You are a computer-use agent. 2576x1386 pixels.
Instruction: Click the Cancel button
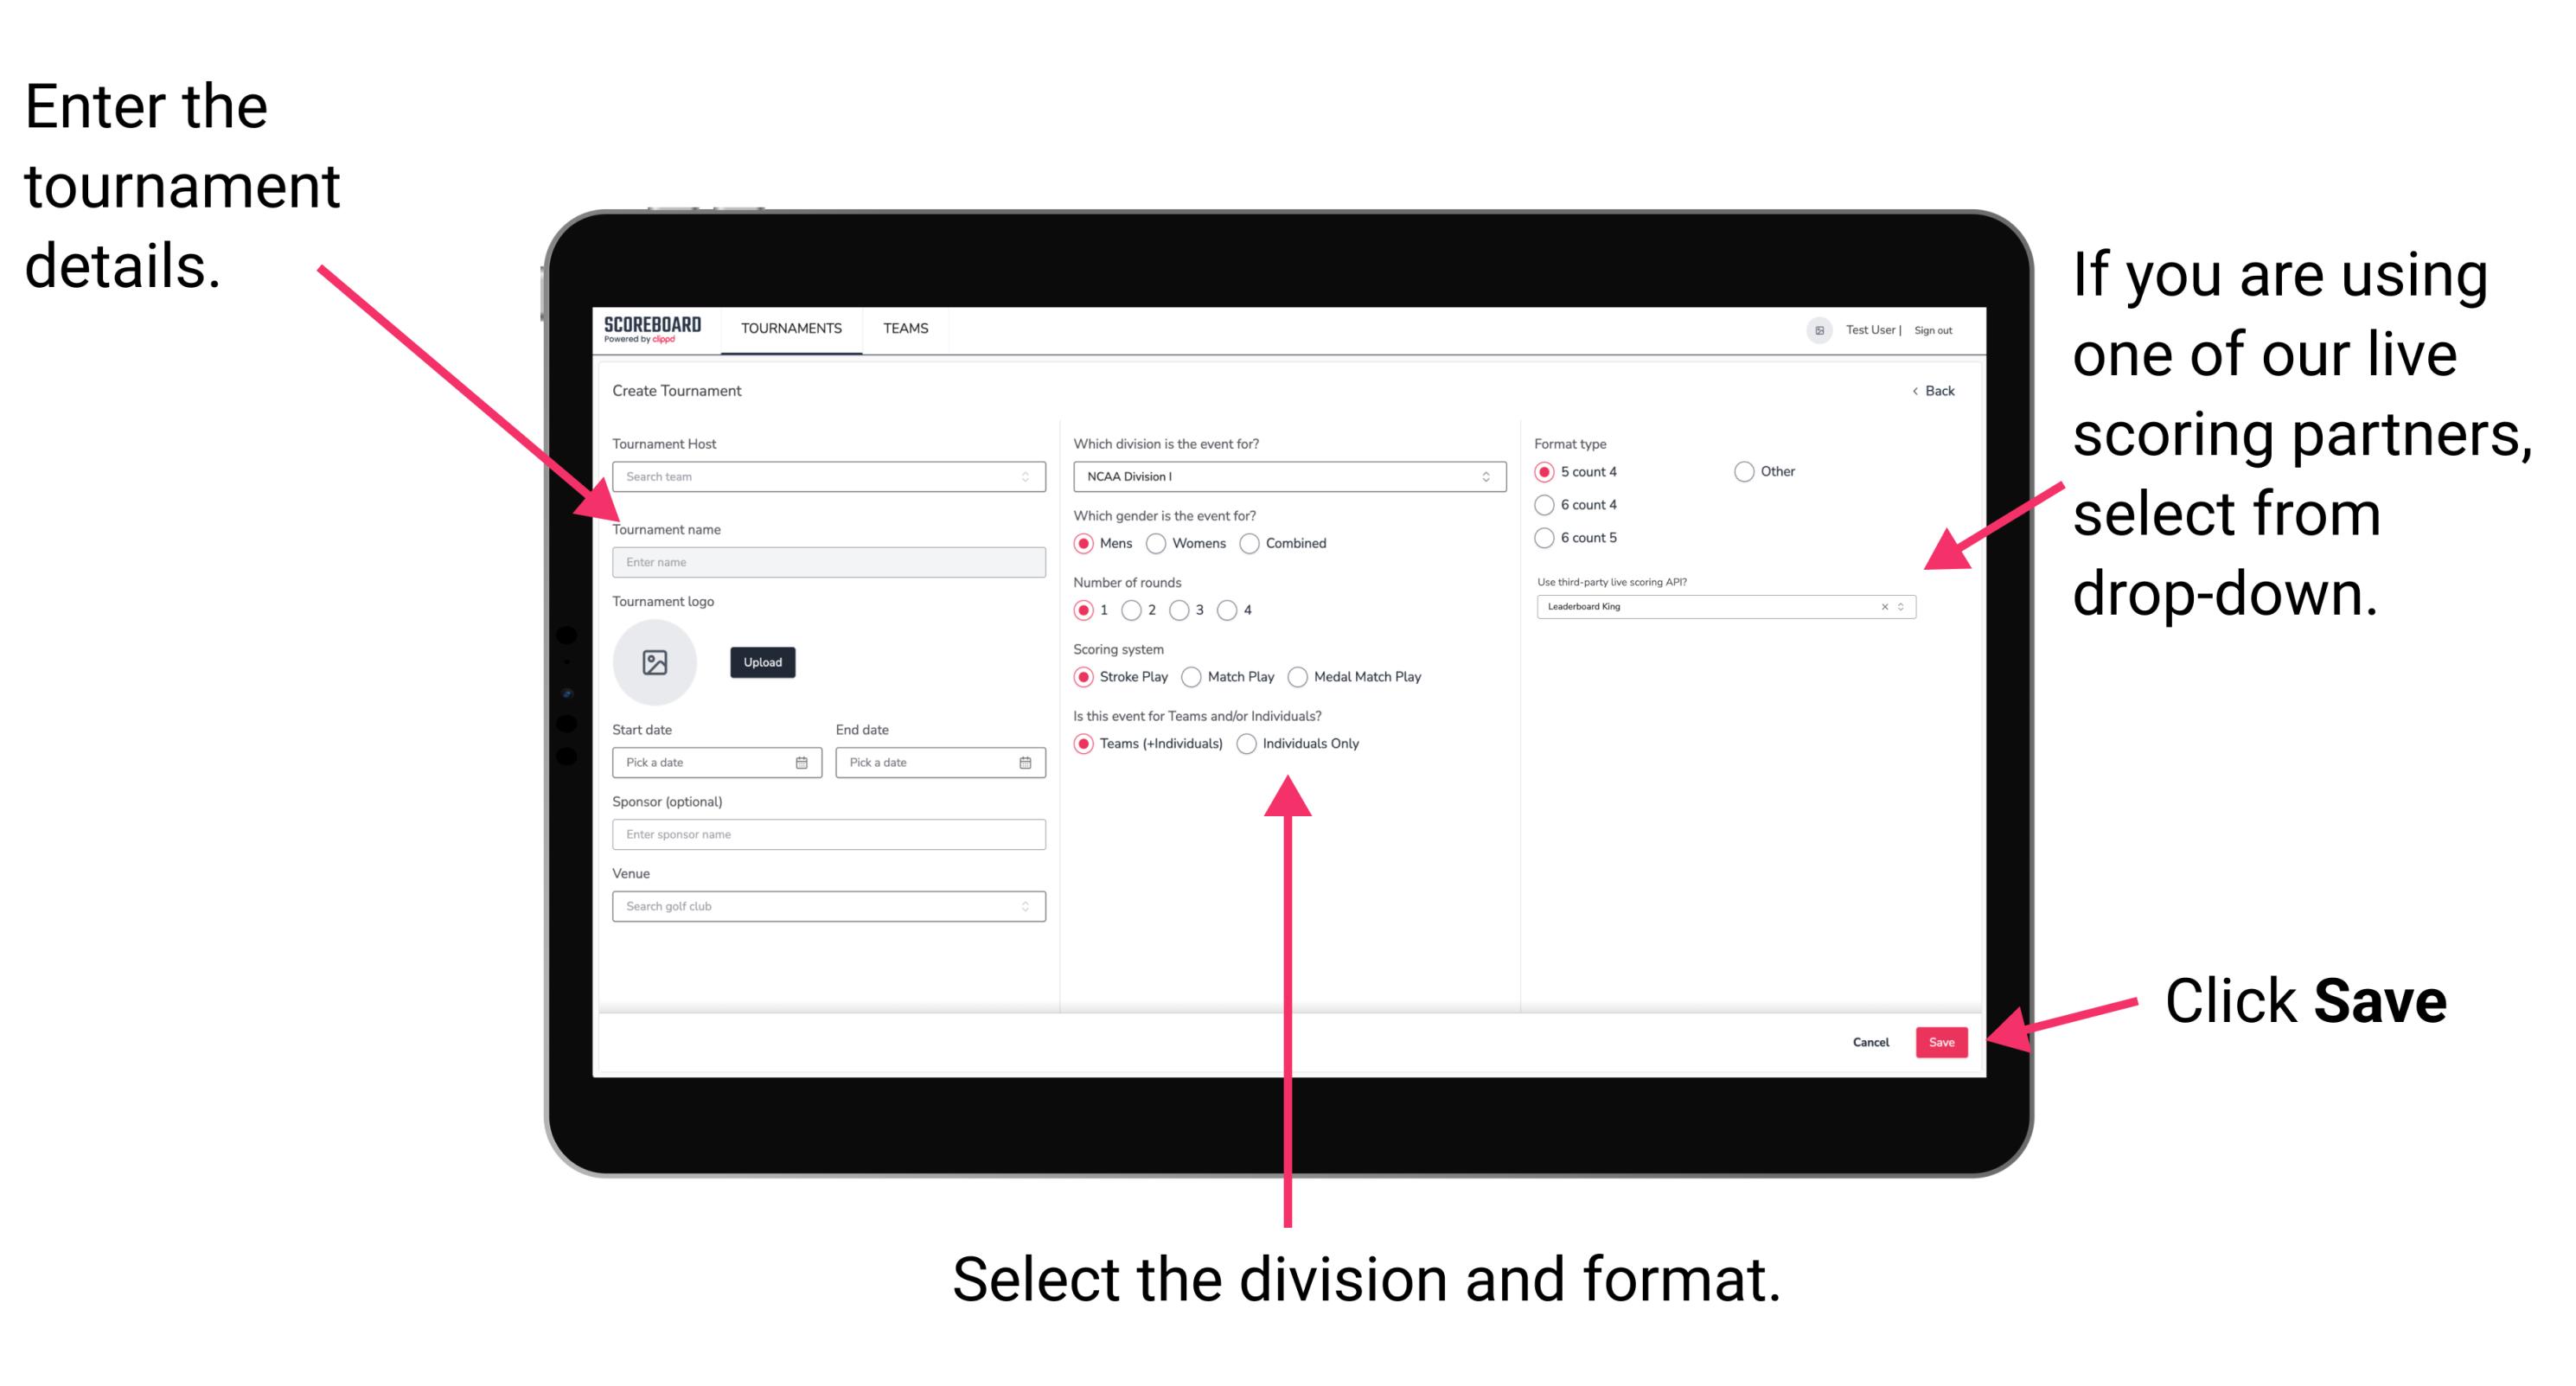point(1873,1041)
